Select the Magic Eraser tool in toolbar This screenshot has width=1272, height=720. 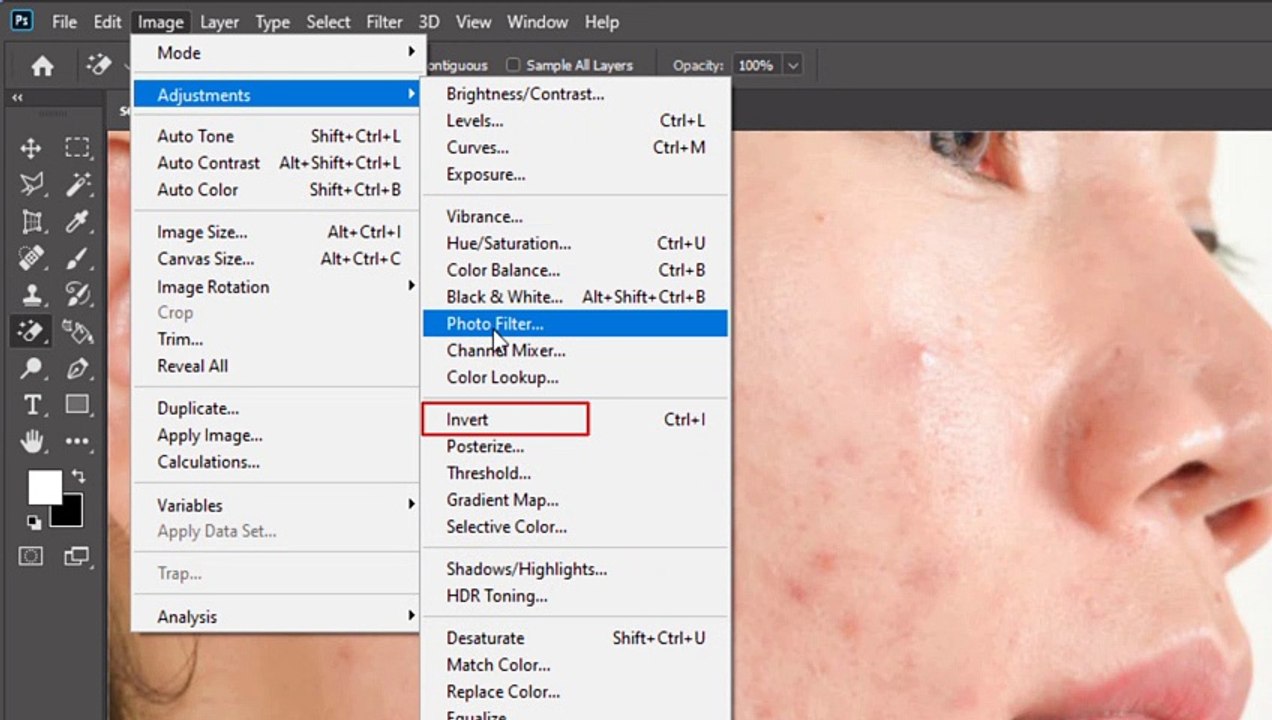(x=31, y=331)
